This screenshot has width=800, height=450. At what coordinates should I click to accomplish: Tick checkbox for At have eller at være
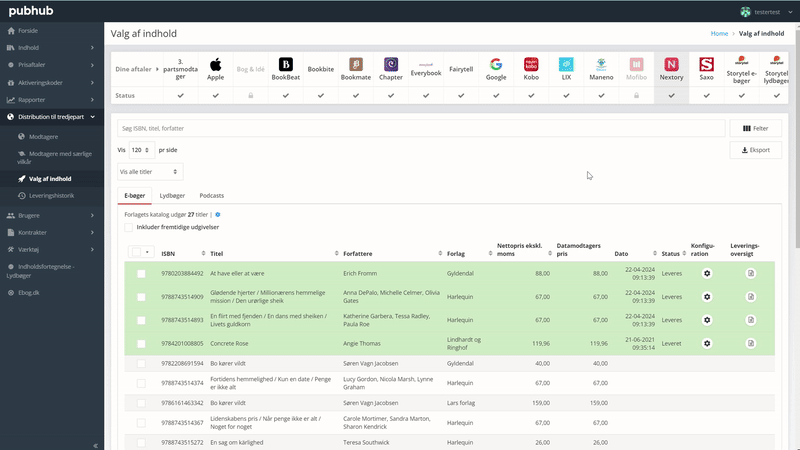tap(141, 273)
